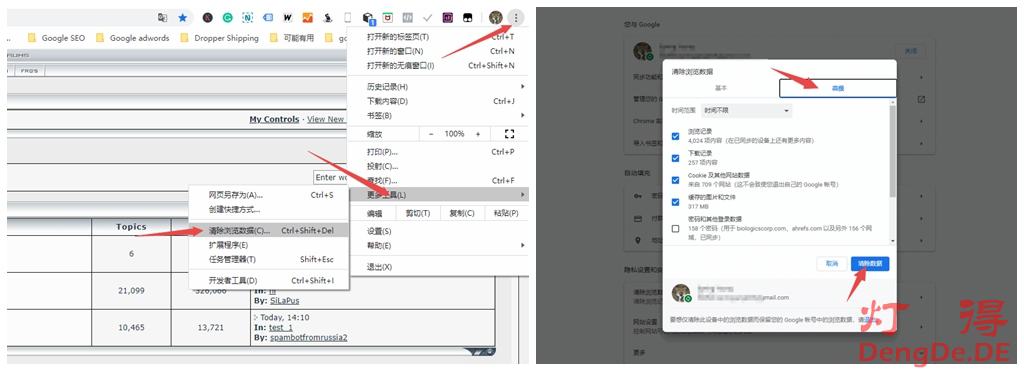Open the Chrome three-dot menu button
This screenshot has height=371, width=1024.
[x=516, y=18]
